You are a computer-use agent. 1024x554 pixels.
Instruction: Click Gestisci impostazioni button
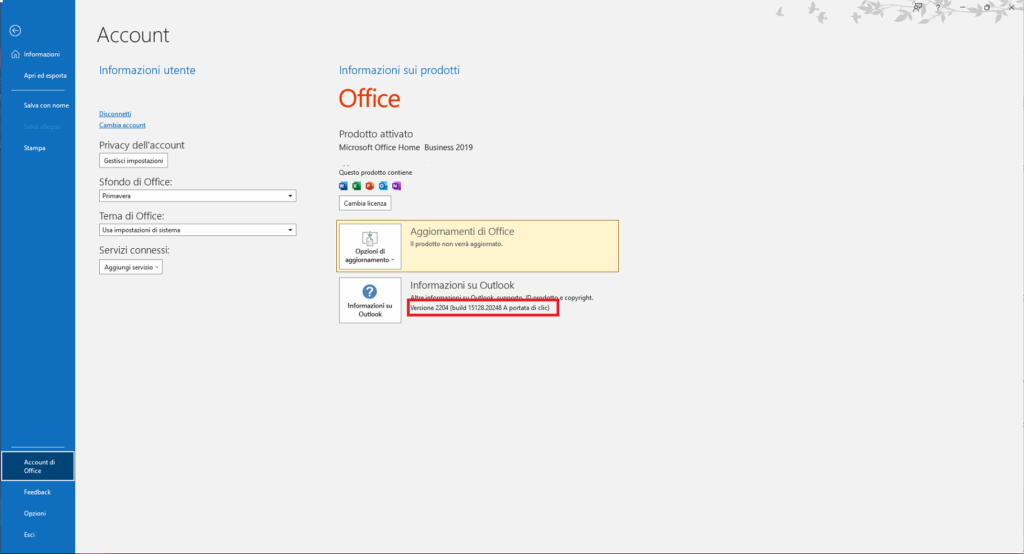pos(133,161)
